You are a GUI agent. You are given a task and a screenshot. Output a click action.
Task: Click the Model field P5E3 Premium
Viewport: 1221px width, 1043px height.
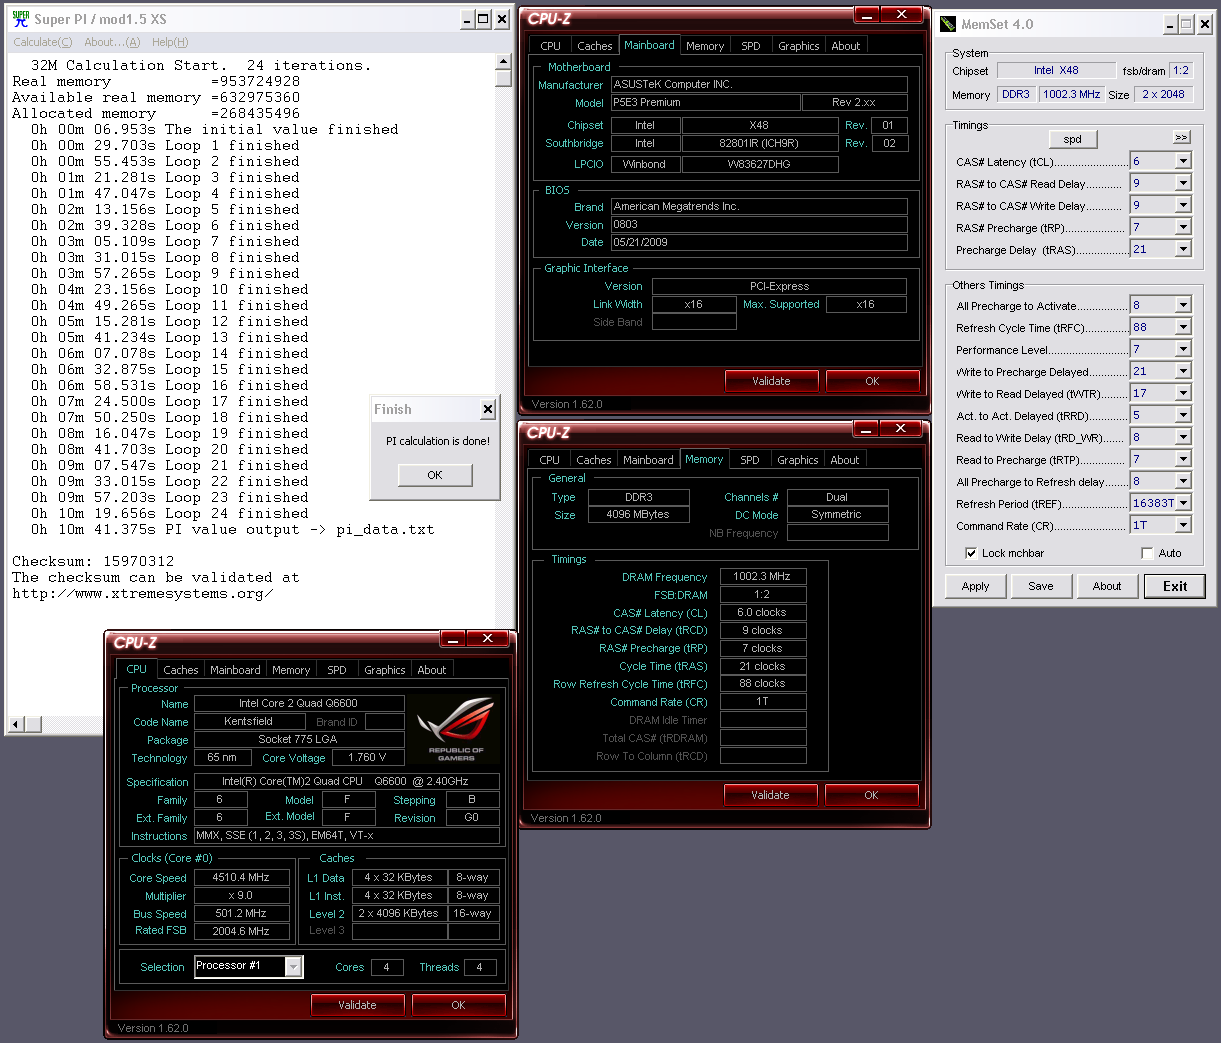point(706,102)
